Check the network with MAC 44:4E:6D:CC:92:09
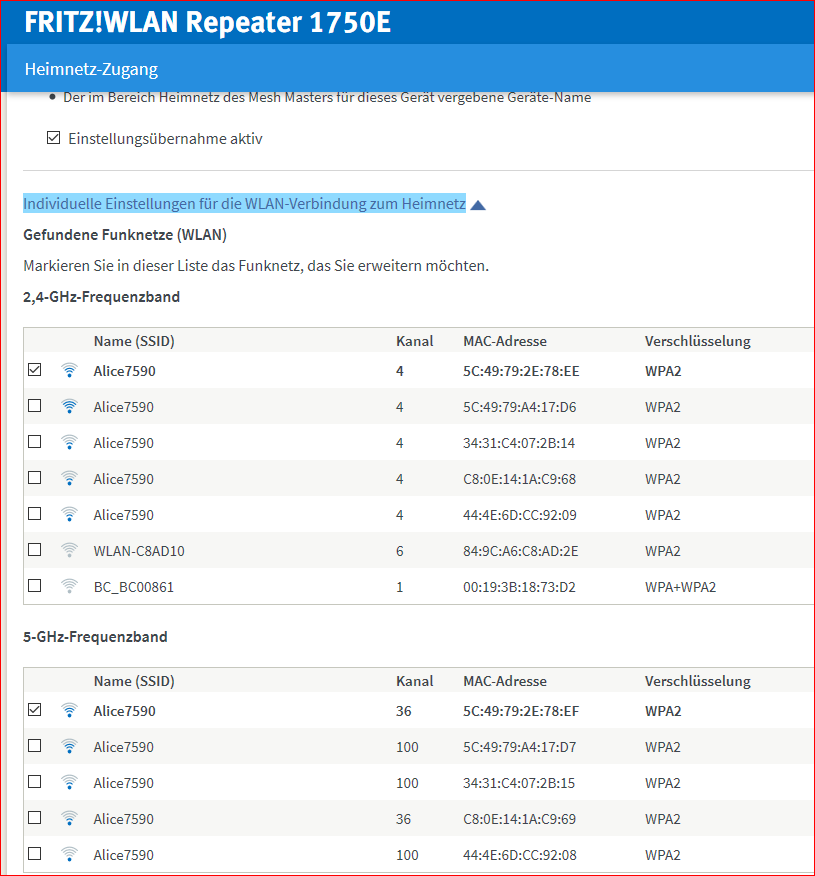Image resolution: width=815 pixels, height=876 pixels. pos(35,513)
